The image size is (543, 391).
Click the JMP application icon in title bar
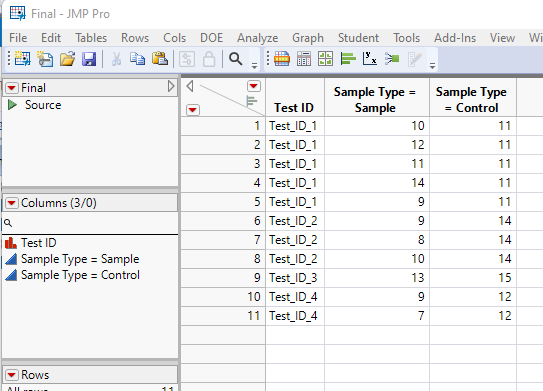(x=17, y=13)
